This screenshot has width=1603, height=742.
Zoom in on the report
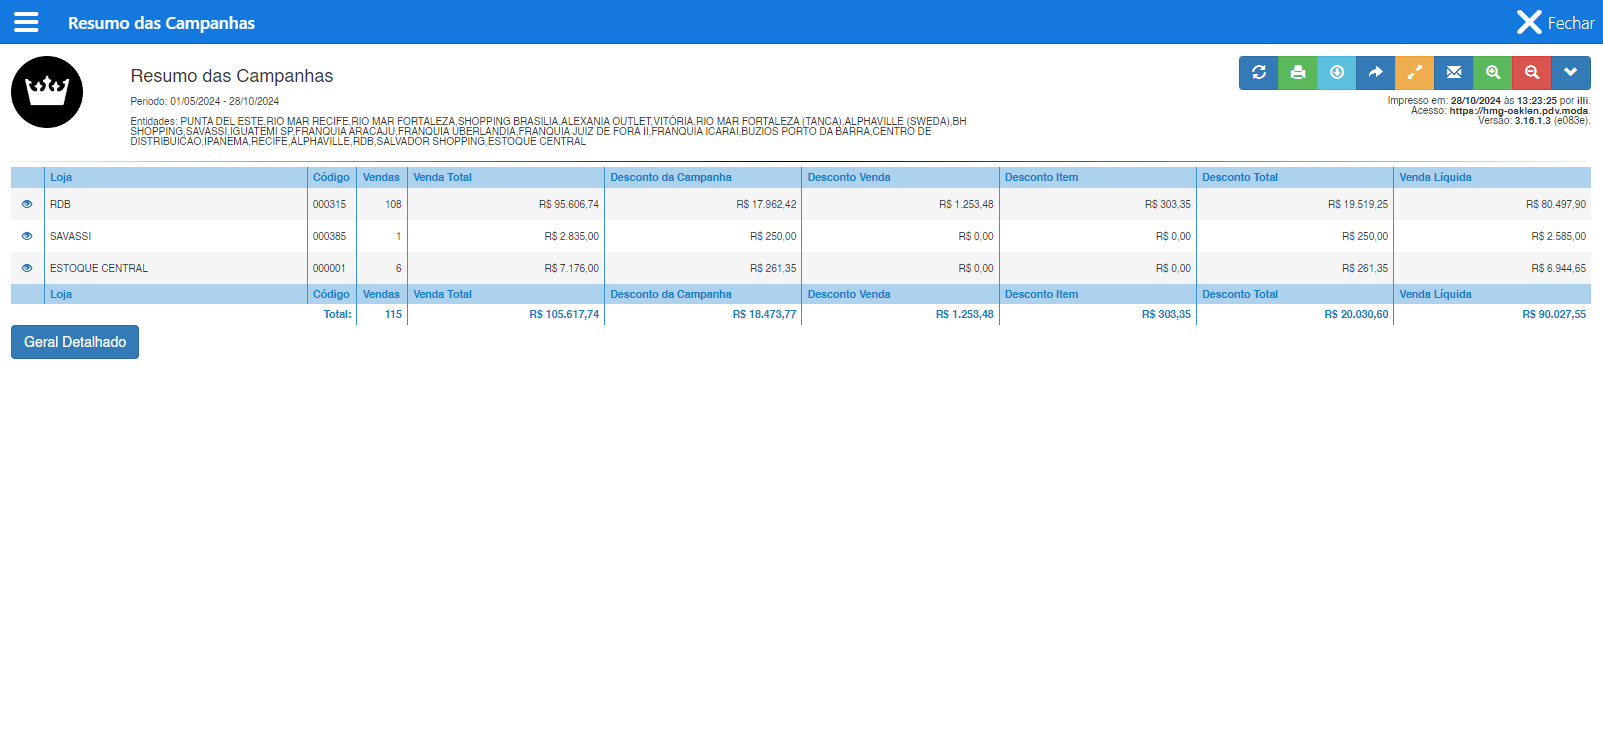pyautogui.click(x=1492, y=73)
